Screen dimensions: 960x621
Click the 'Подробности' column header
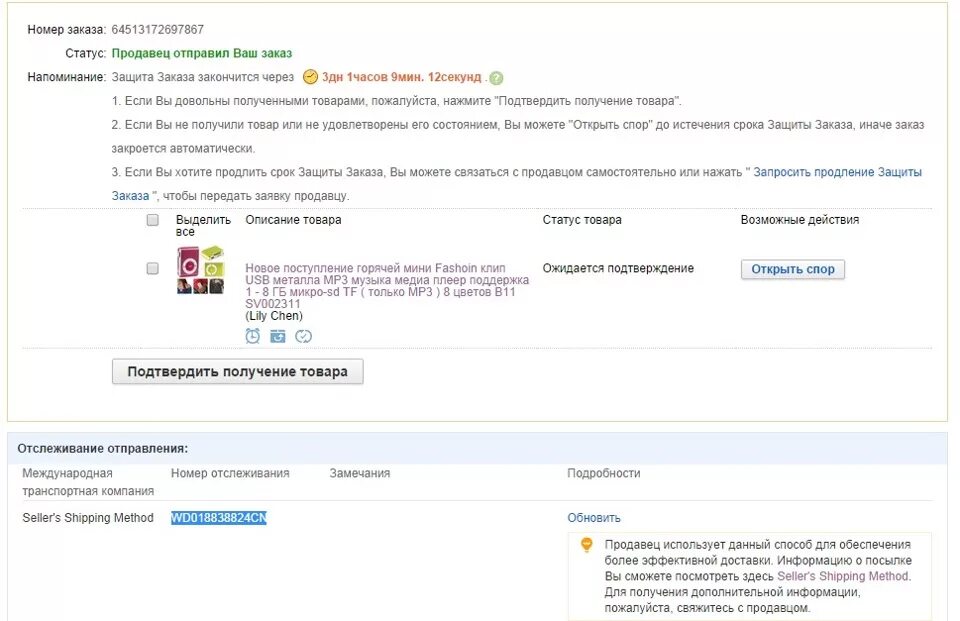coord(604,473)
